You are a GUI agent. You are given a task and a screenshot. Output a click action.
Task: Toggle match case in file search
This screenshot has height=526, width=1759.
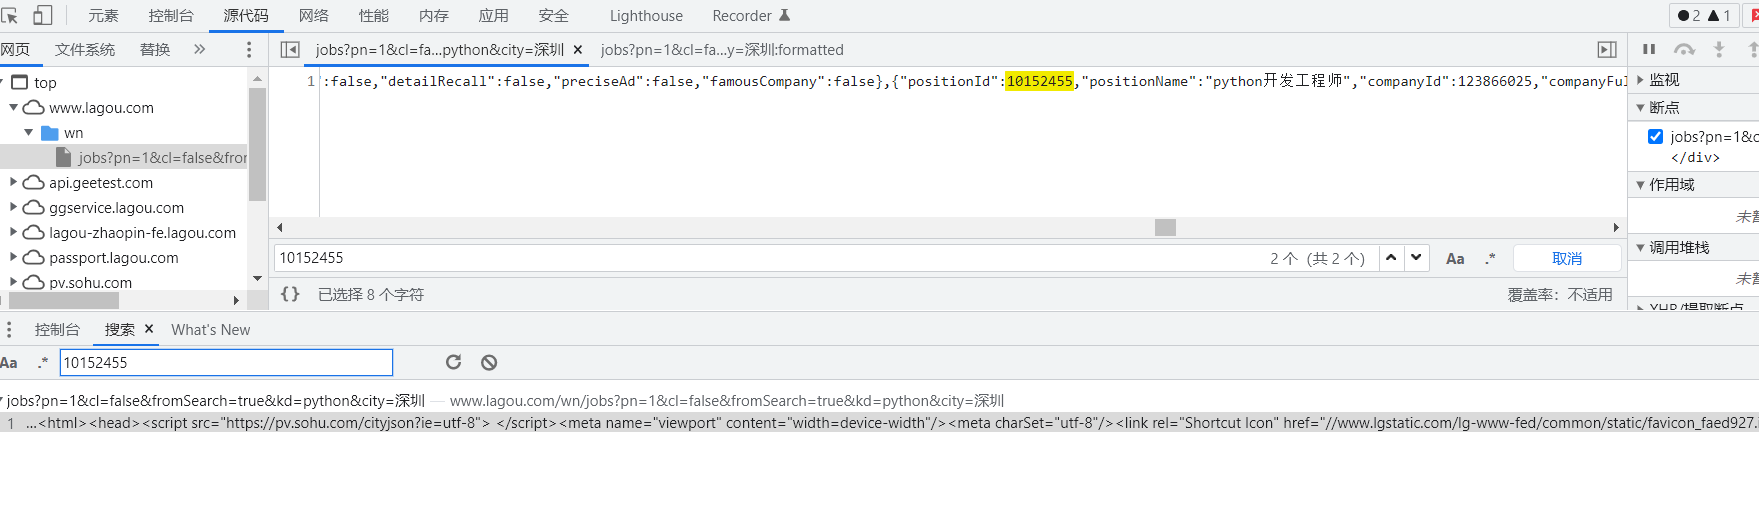[x=1455, y=258]
